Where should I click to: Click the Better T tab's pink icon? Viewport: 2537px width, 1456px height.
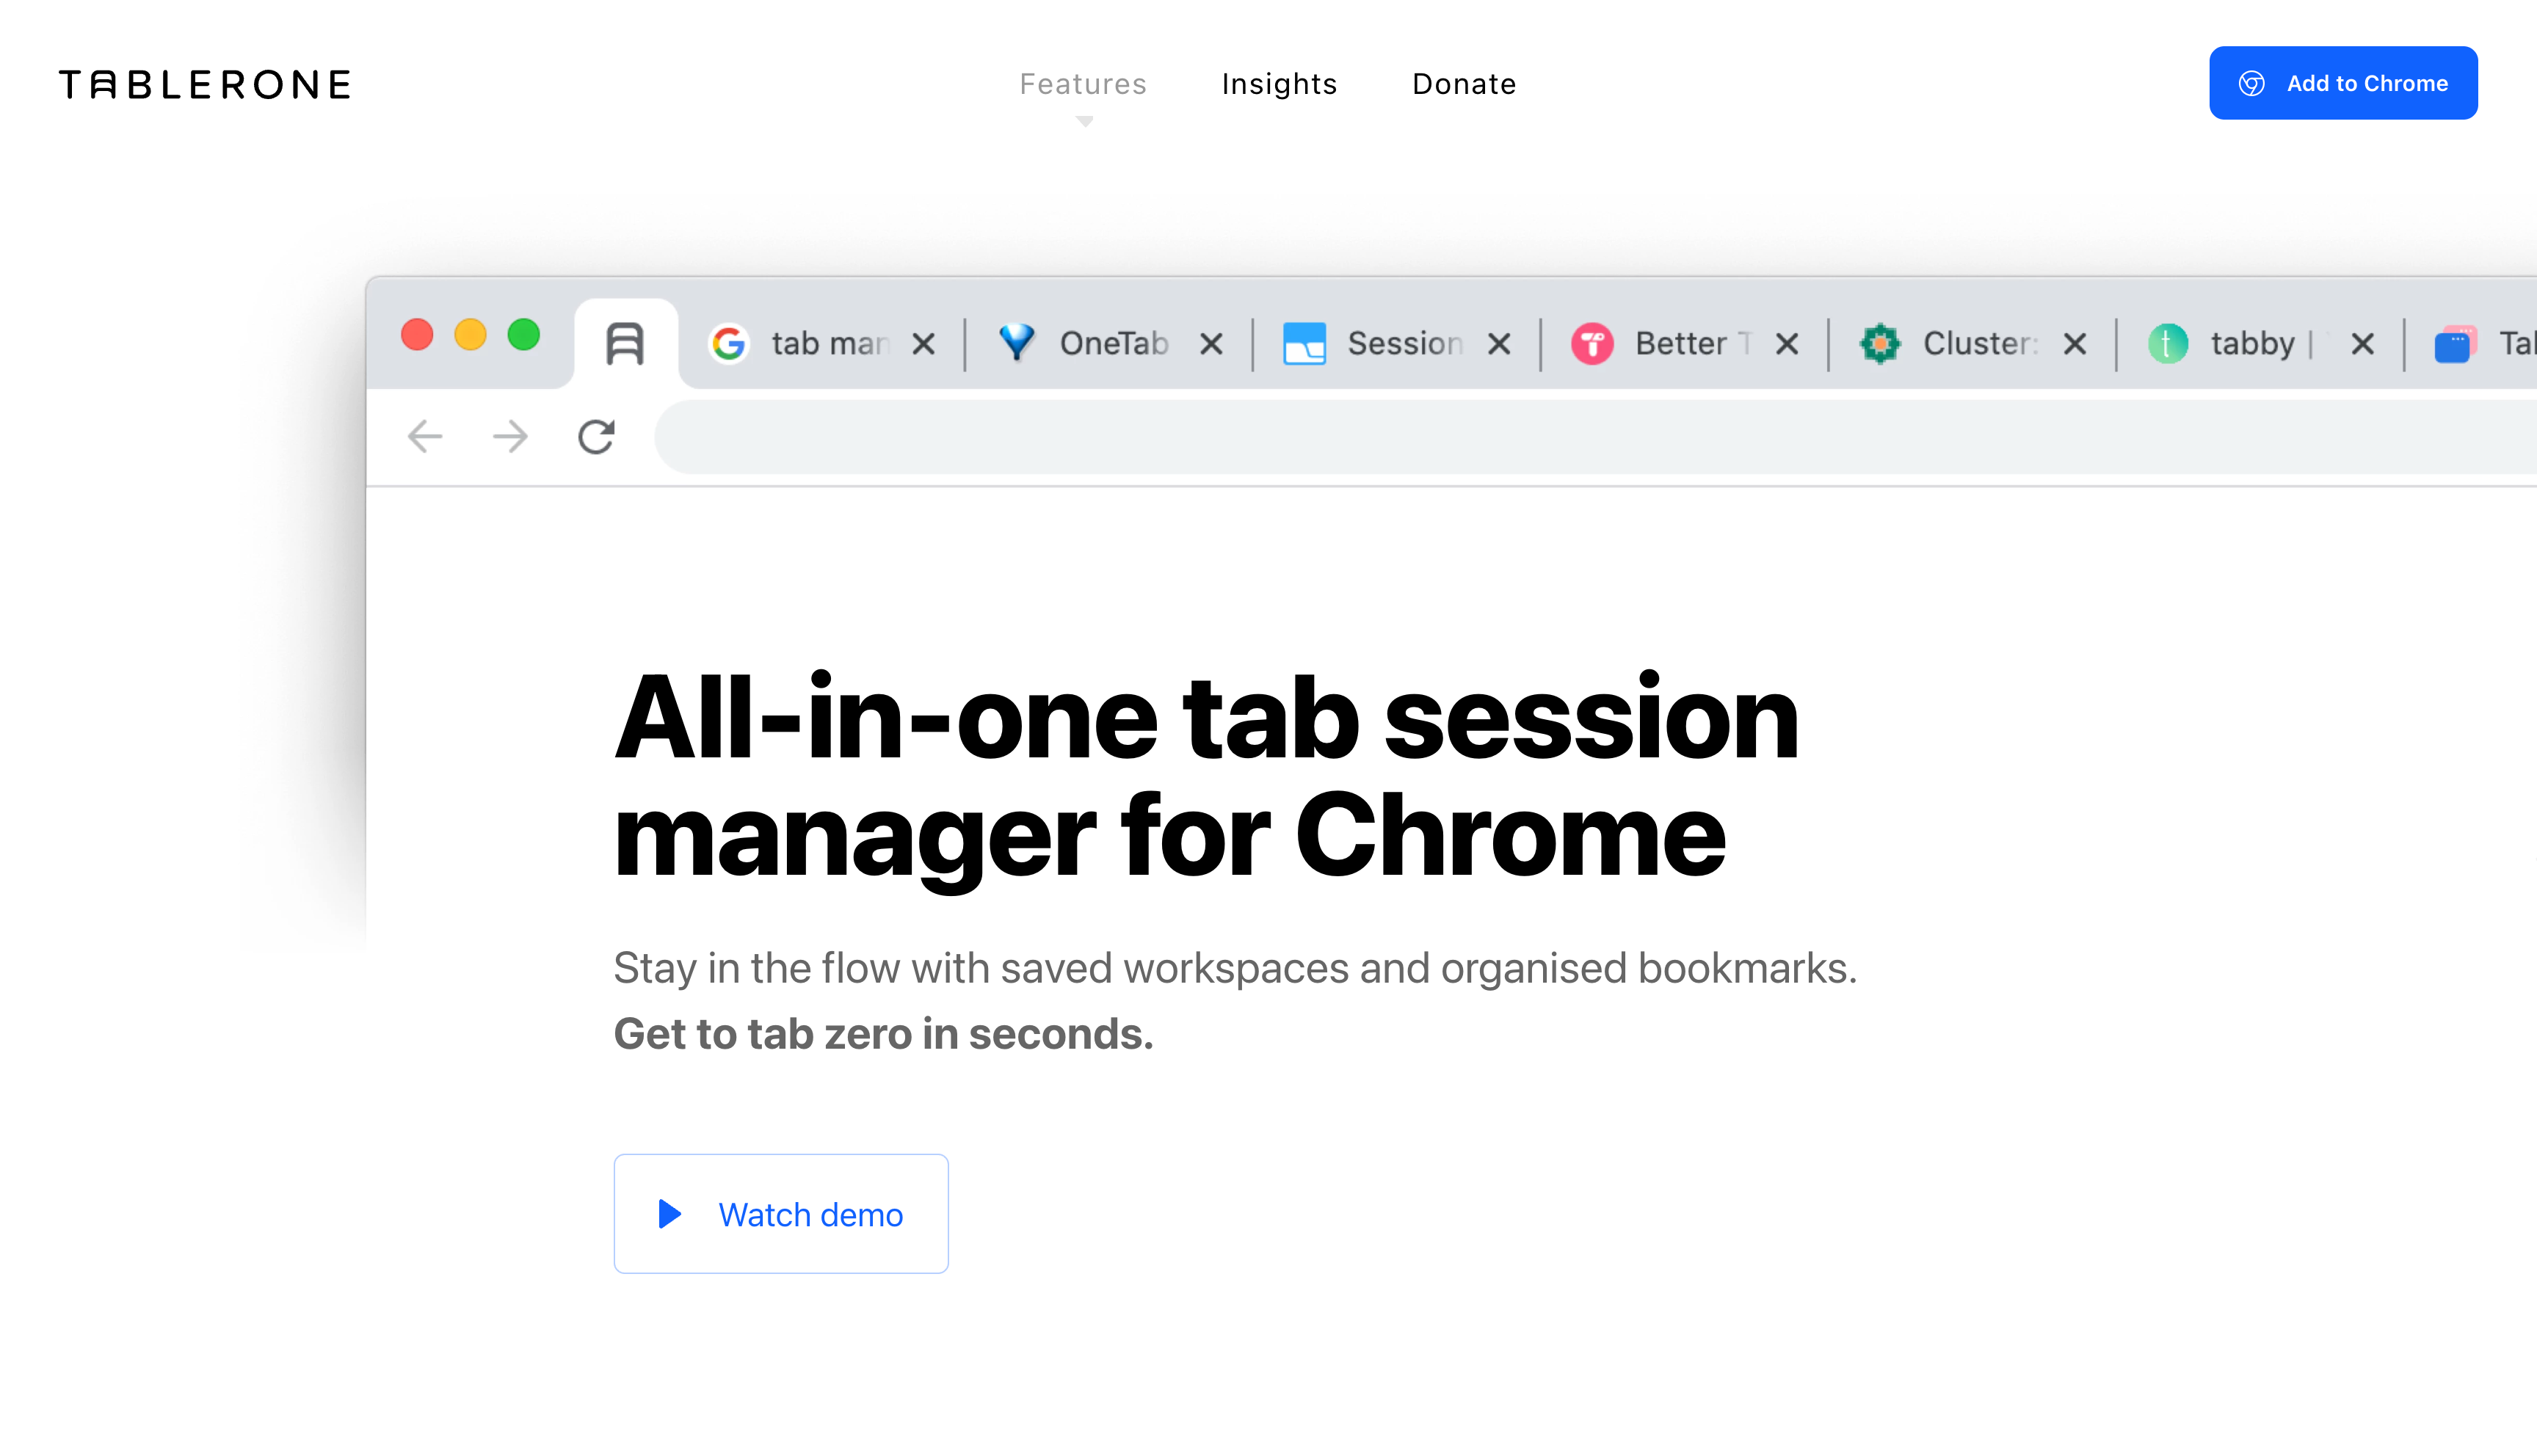coord(1592,344)
